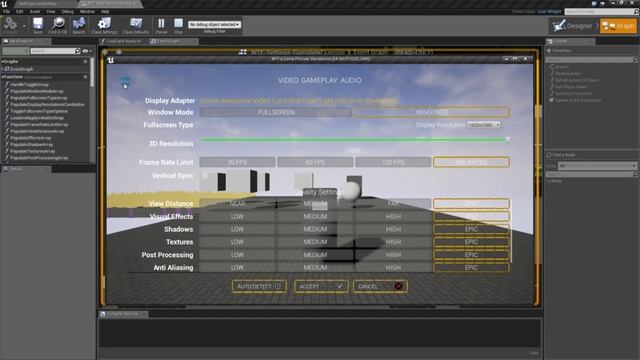Open the GAMEPLAY settings tab in game preview

pos(320,80)
